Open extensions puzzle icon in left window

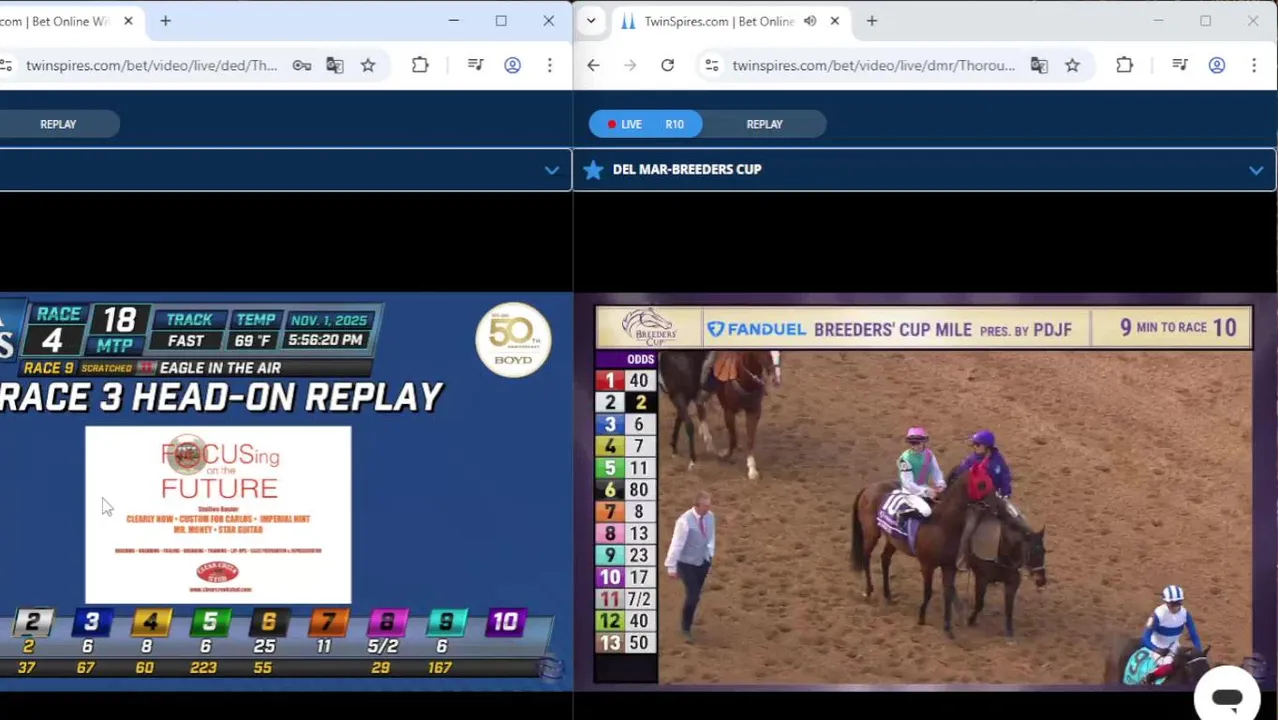pyautogui.click(x=420, y=65)
